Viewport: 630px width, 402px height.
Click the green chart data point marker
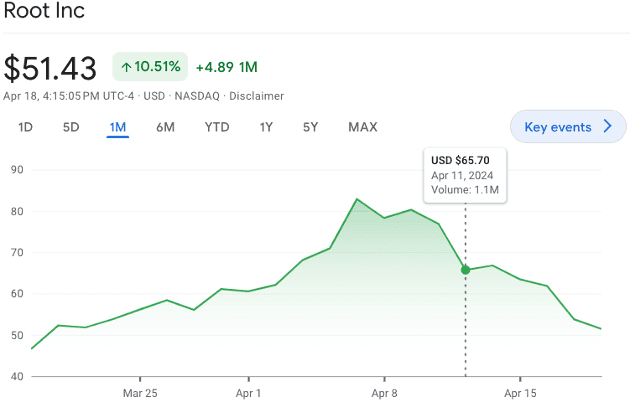tap(465, 270)
